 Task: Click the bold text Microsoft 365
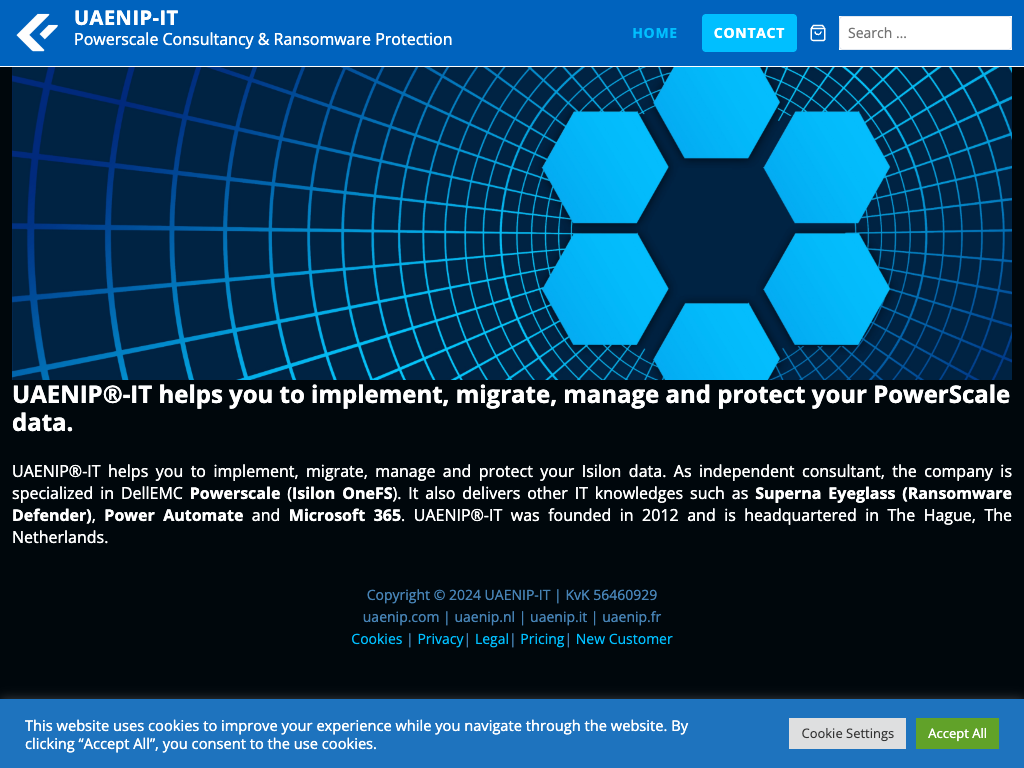[345, 515]
